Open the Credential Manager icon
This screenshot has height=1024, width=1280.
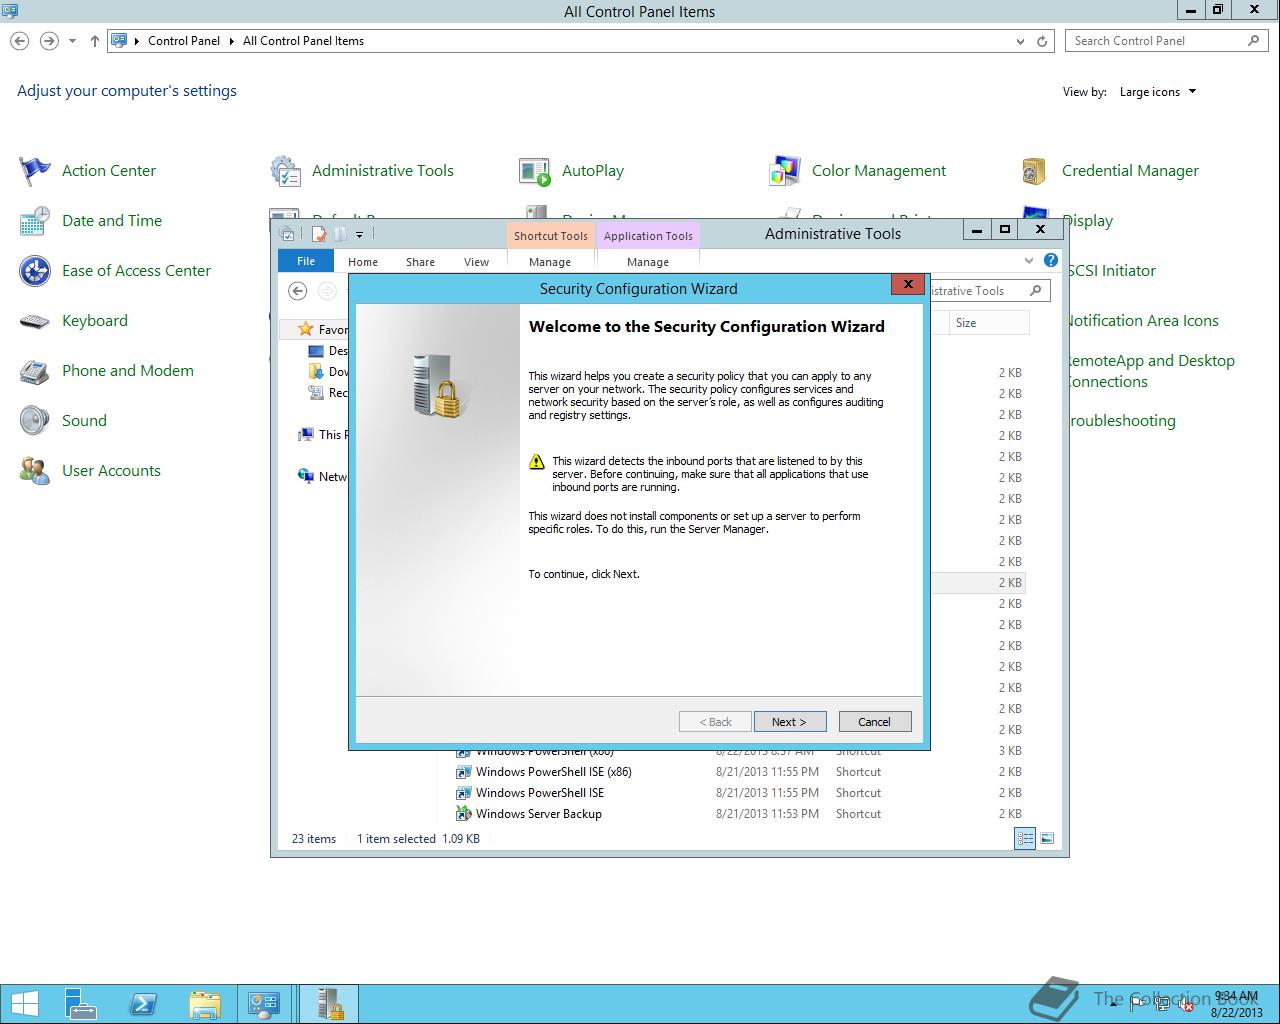[1035, 171]
